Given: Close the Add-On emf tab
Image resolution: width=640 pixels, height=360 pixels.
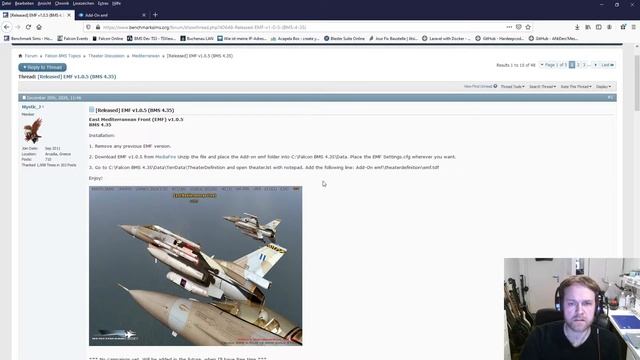Looking at the screenshot, I should click(x=144, y=15).
